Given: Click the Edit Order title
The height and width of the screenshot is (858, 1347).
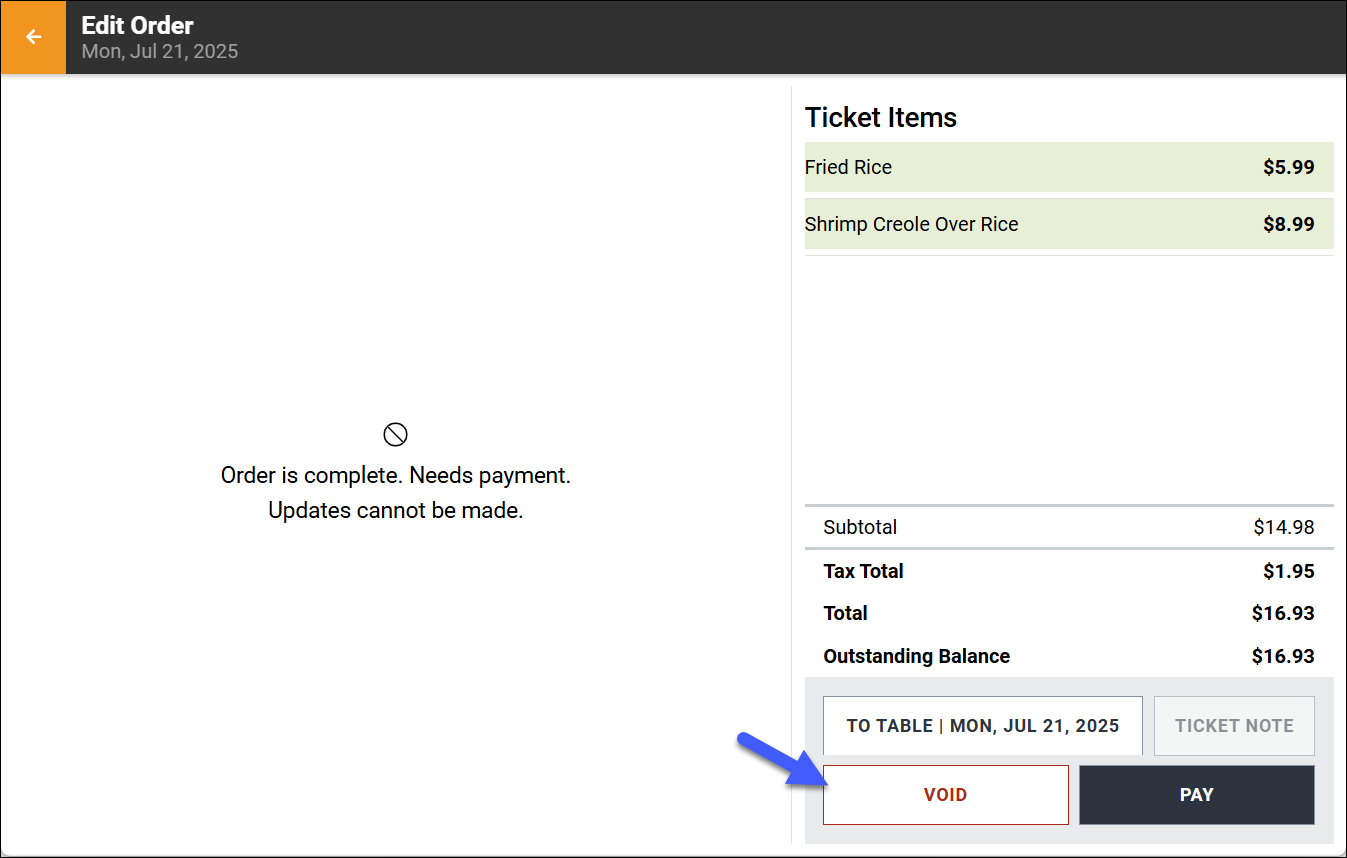Looking at the screenshot, I should [138, 25].
